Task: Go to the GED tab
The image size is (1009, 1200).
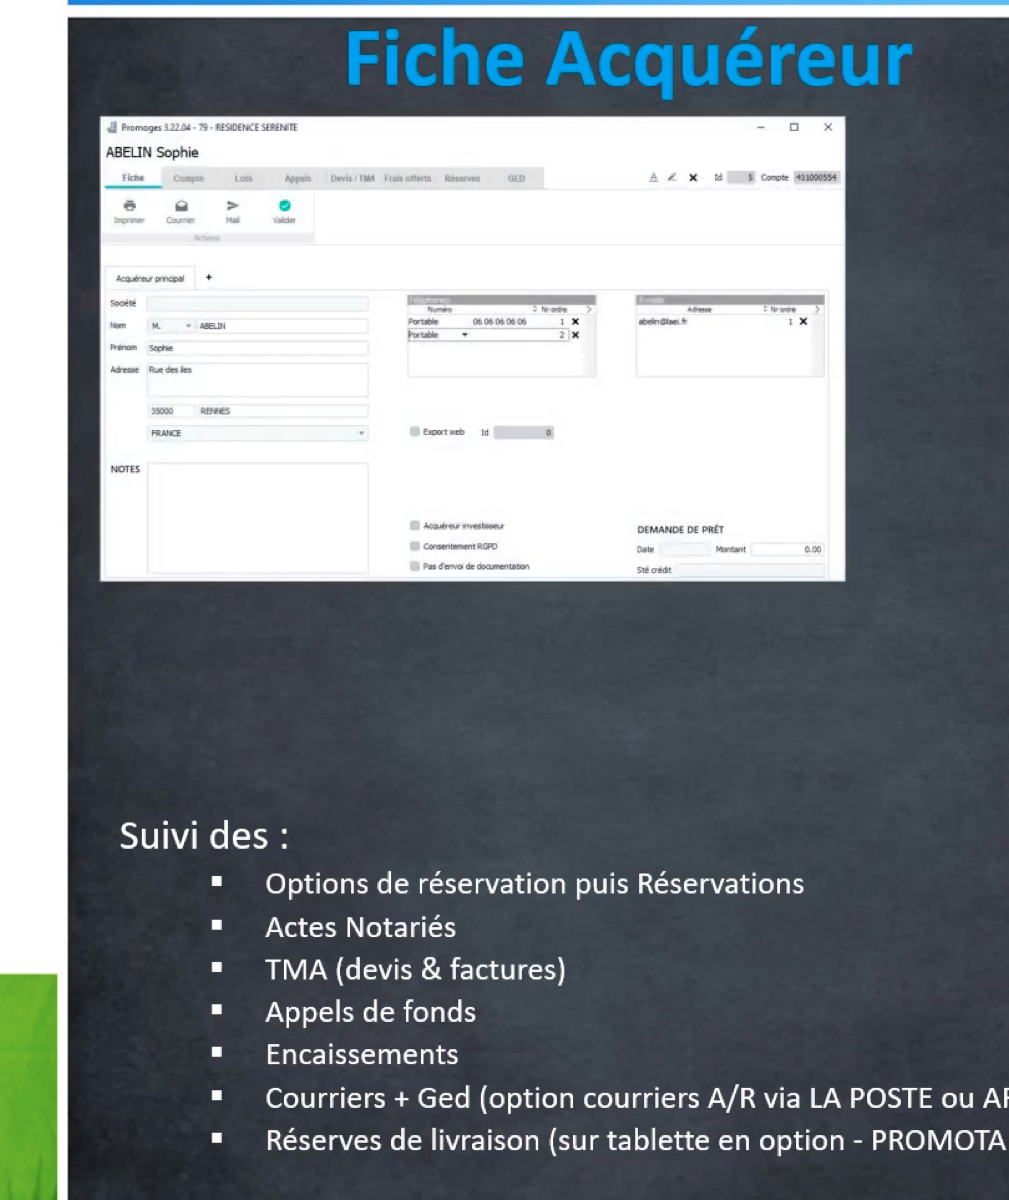Action: (x=517, y=179)
